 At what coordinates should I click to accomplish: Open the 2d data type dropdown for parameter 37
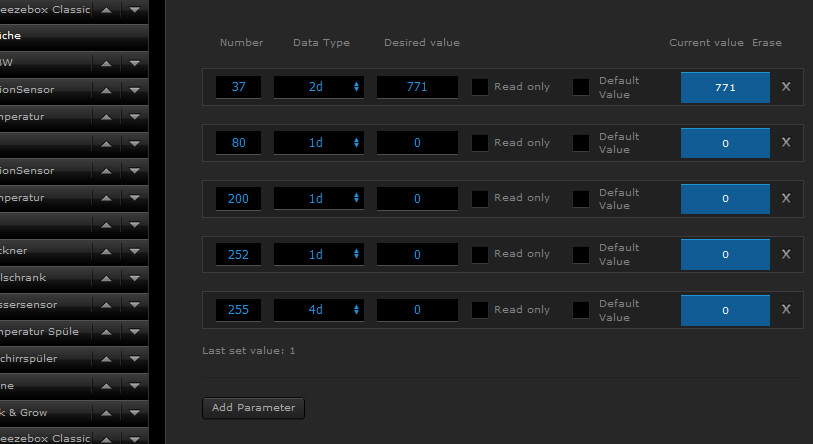click(319, 87)
